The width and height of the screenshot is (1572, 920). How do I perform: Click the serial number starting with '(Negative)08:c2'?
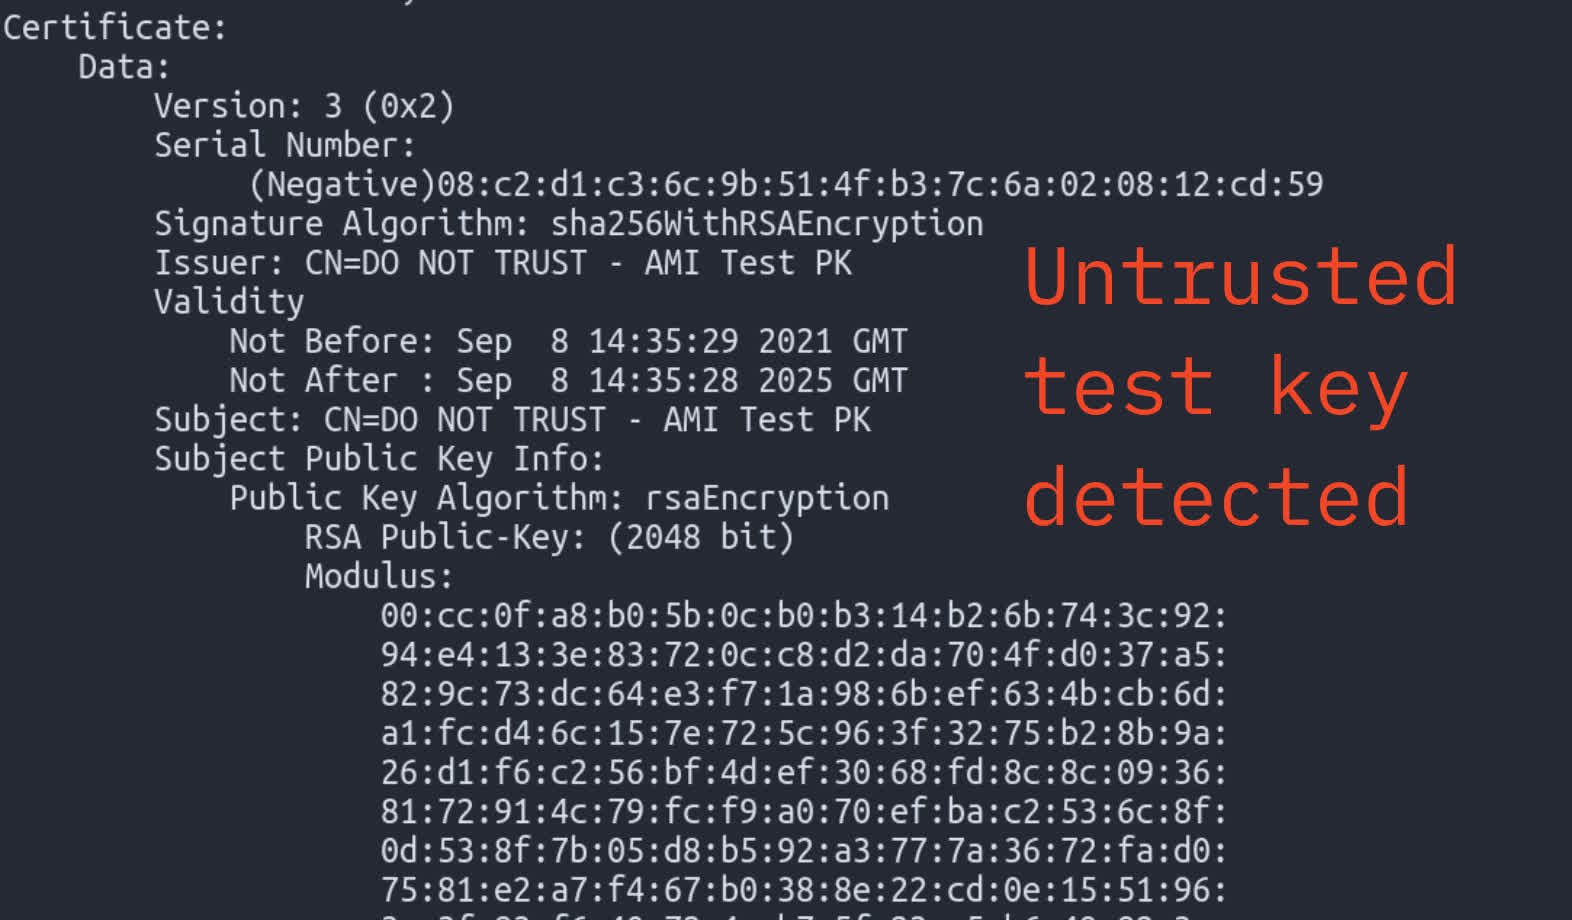[x=786, y=184]
